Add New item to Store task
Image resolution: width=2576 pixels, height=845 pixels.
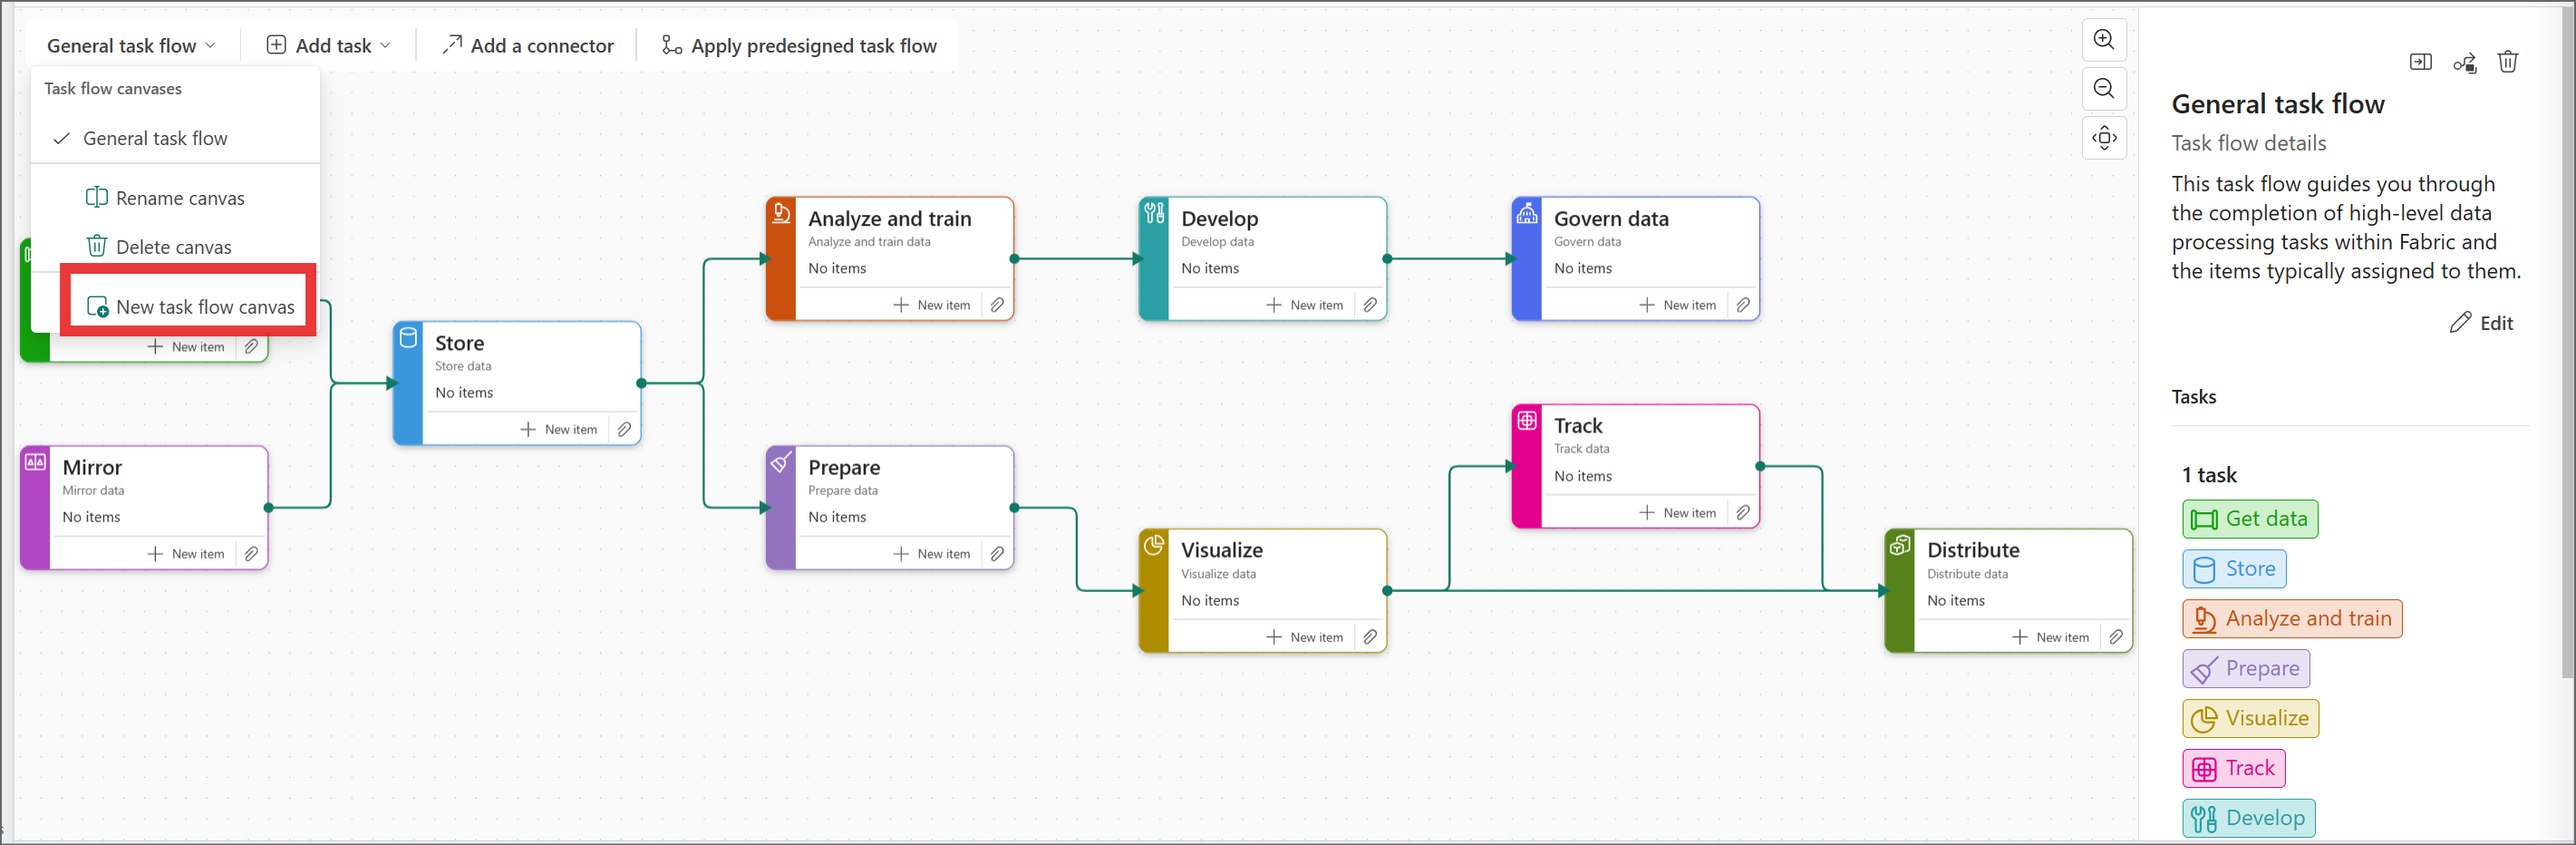click(x=559, y=429)
